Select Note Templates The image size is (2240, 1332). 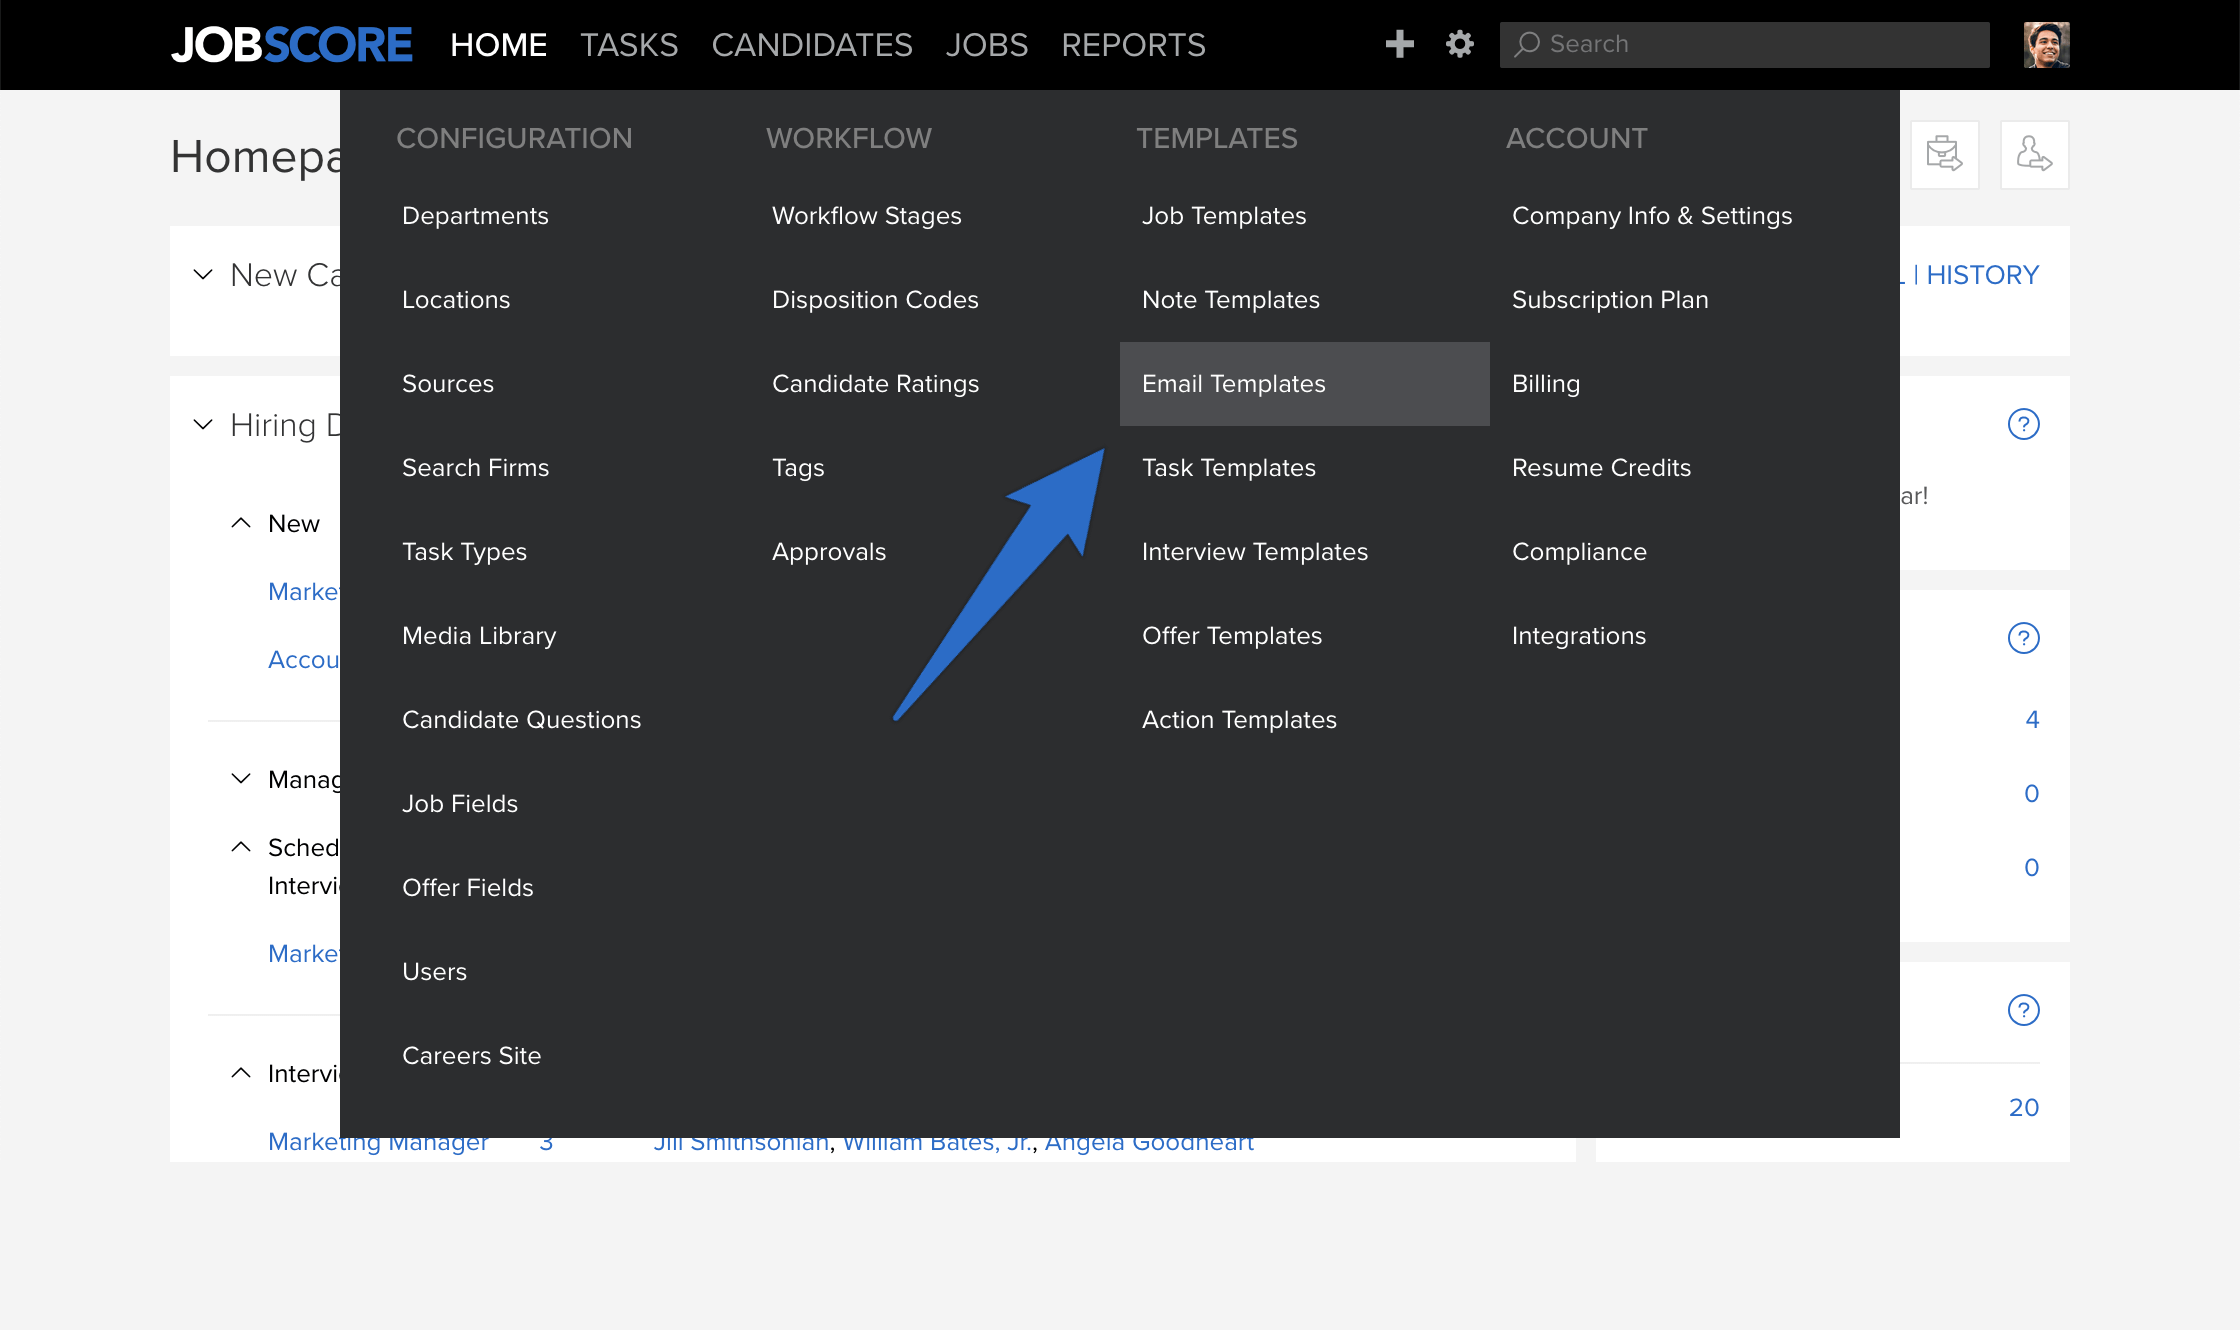coord(1231,300)
